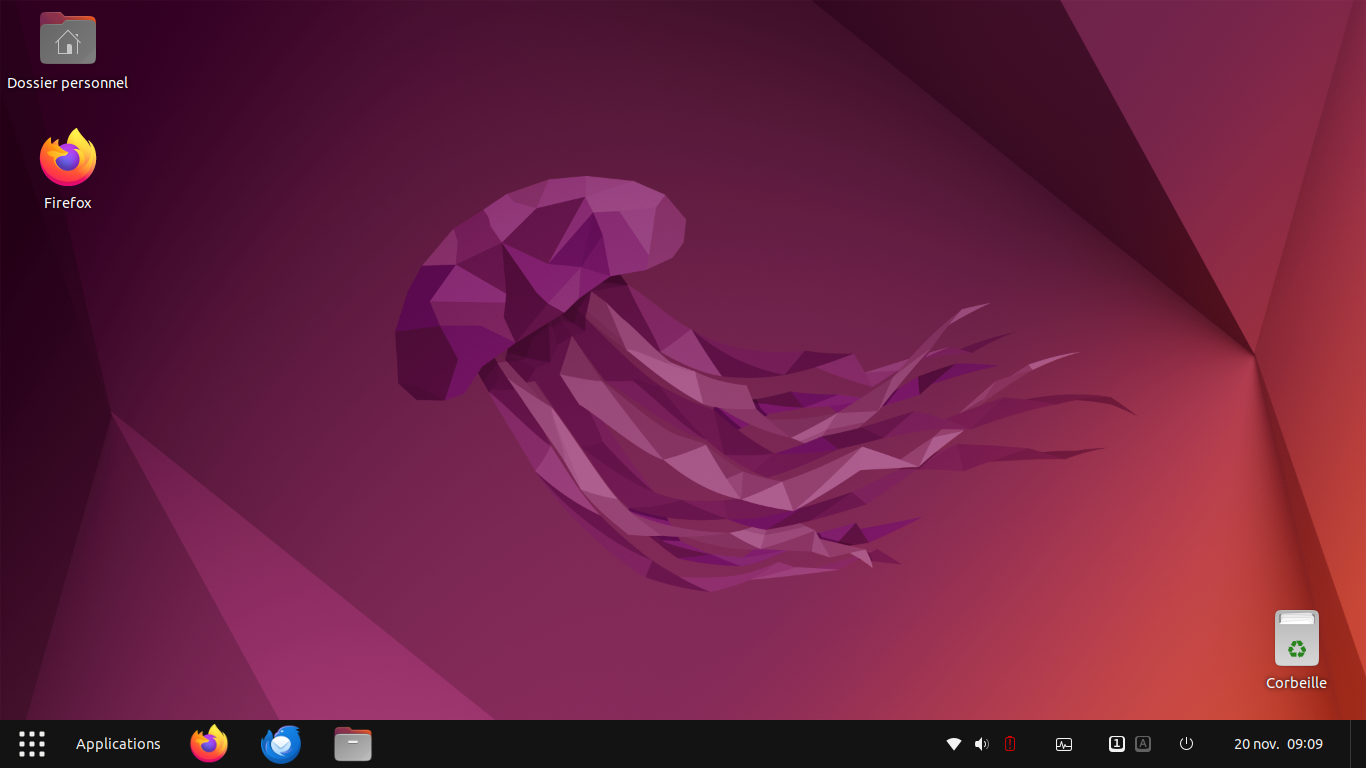Select the Dossier personnel label text
Image resolution: width=1366 pixels, height=768 pixels.
pos(68,83)
